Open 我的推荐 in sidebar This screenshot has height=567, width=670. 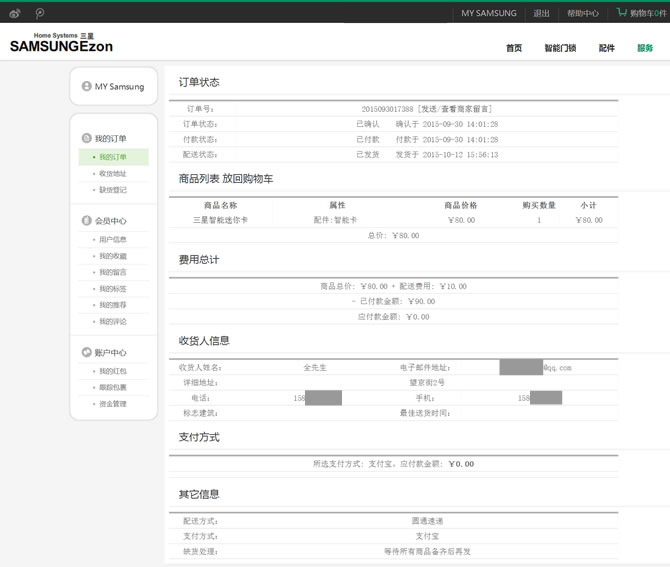point(113,305)
